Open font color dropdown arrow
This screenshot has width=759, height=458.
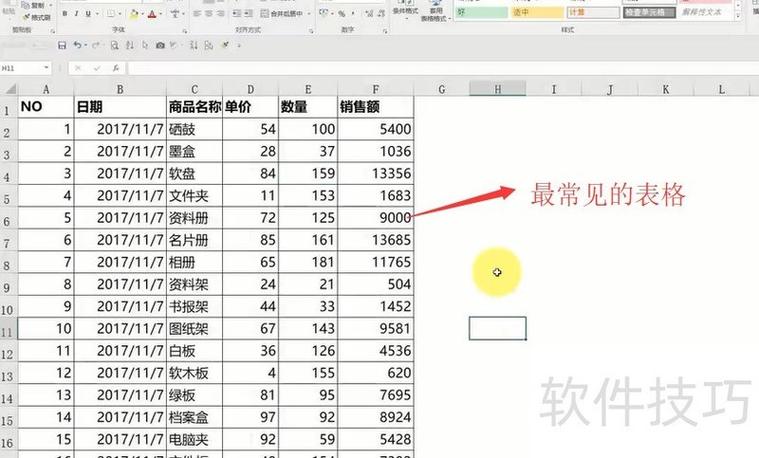[x=160, y=15]
